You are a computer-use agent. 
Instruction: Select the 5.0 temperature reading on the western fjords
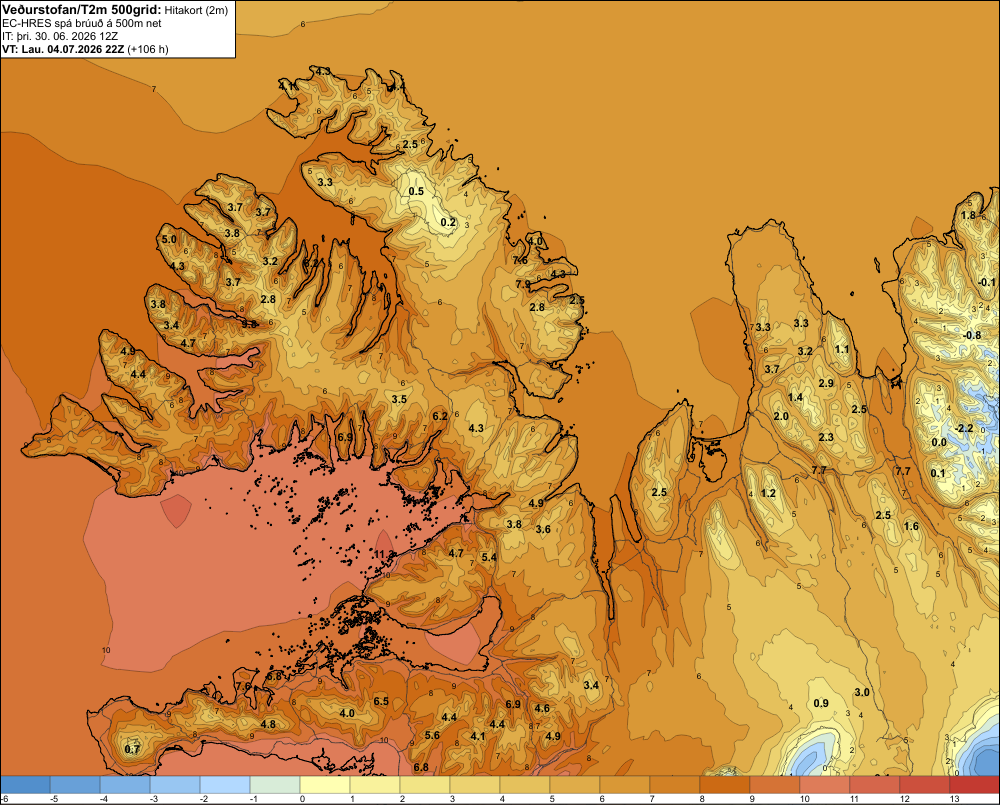click(x=169, y=239)
